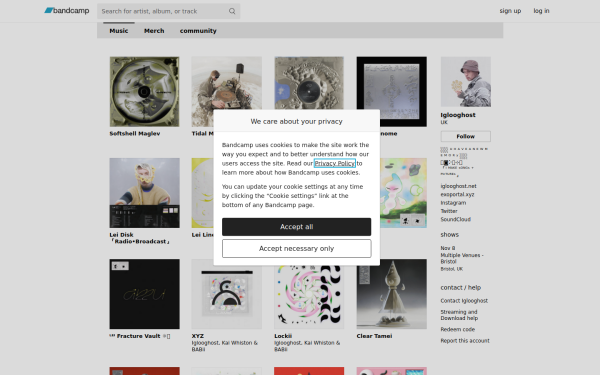Screen dimensions: 600x375
Task: Open Iglooghost's SoundCloud link
Action: coord(455,219)
